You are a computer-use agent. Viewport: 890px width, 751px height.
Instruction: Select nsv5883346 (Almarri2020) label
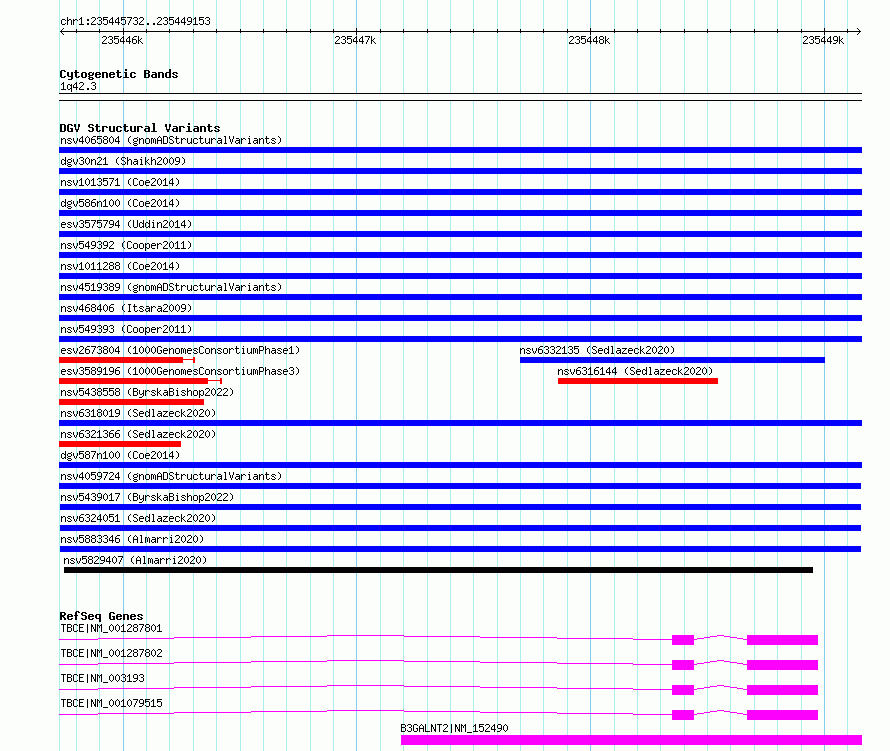(x=132, y=539)
